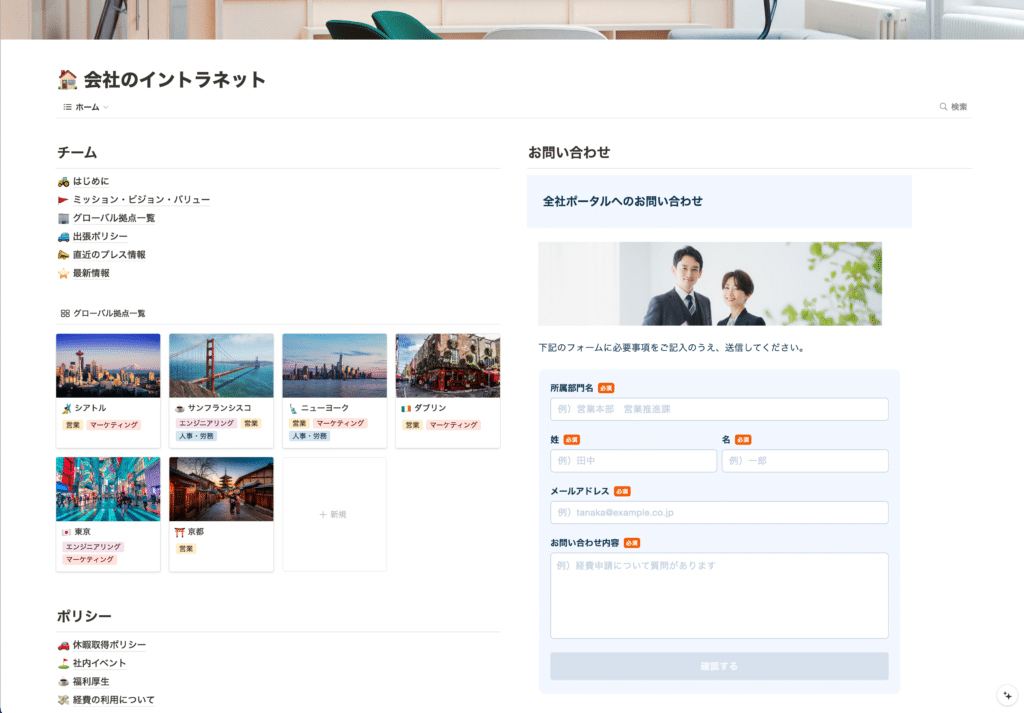Open the サンフランシスコ bridge card thumbnail
The image size is (1024, 713).
[x=221, y=366]
